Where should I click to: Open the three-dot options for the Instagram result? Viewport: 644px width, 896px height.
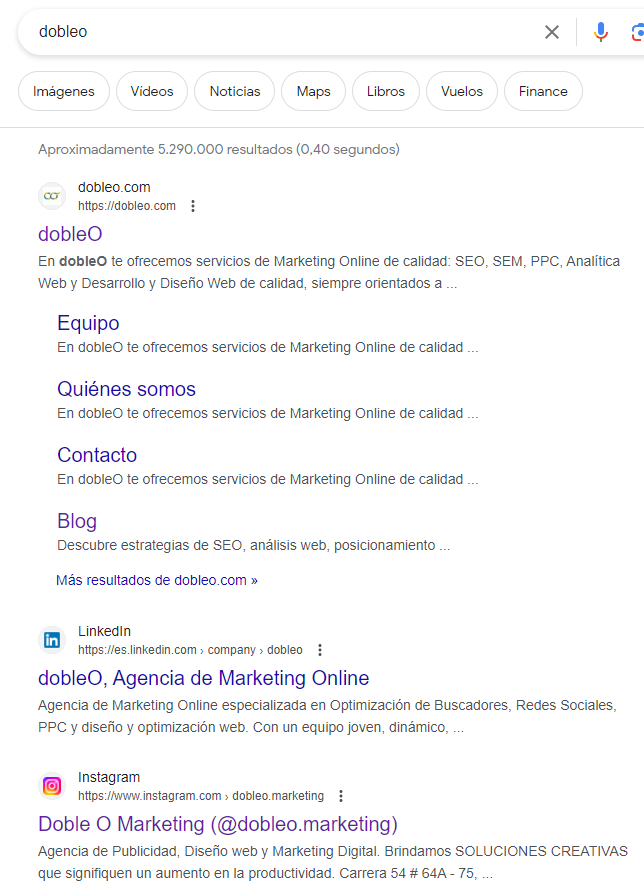(x=341, y=796)
